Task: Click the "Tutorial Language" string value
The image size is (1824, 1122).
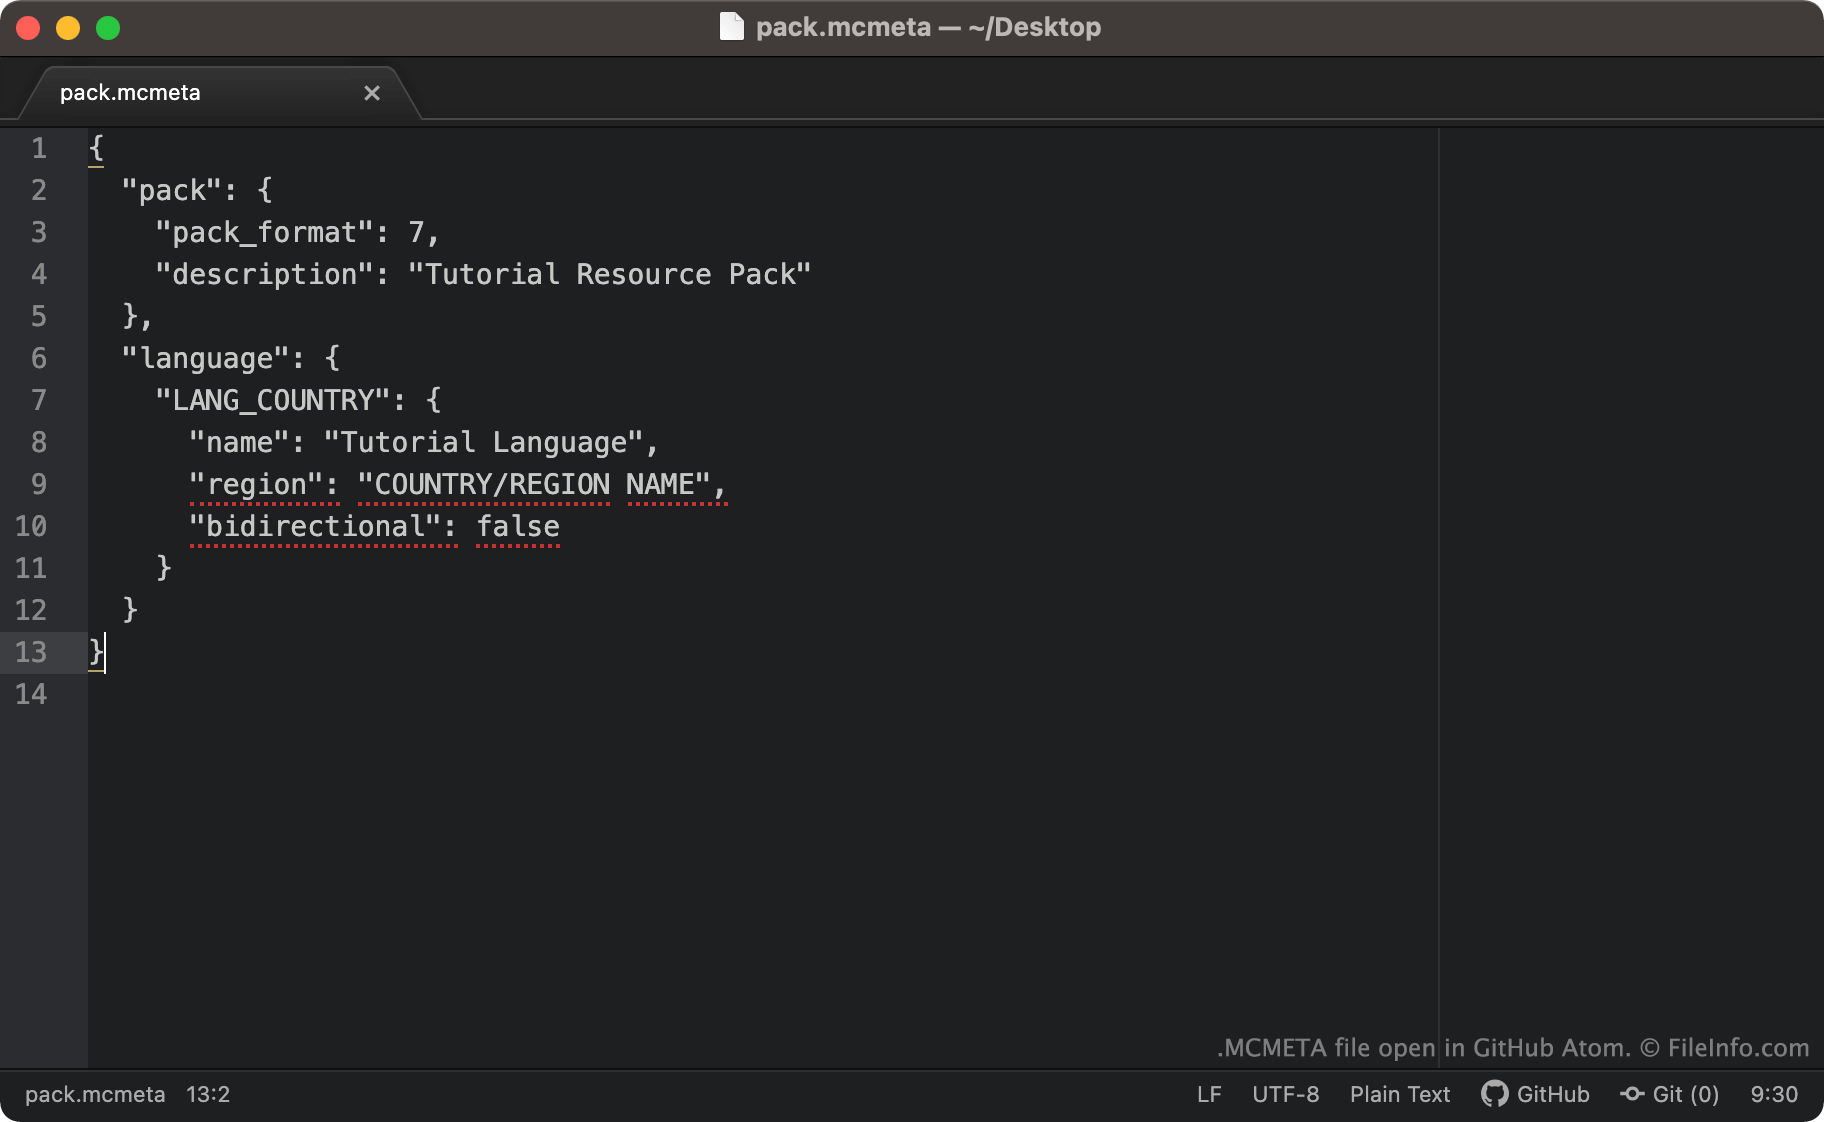Action: tap(484, 442)
